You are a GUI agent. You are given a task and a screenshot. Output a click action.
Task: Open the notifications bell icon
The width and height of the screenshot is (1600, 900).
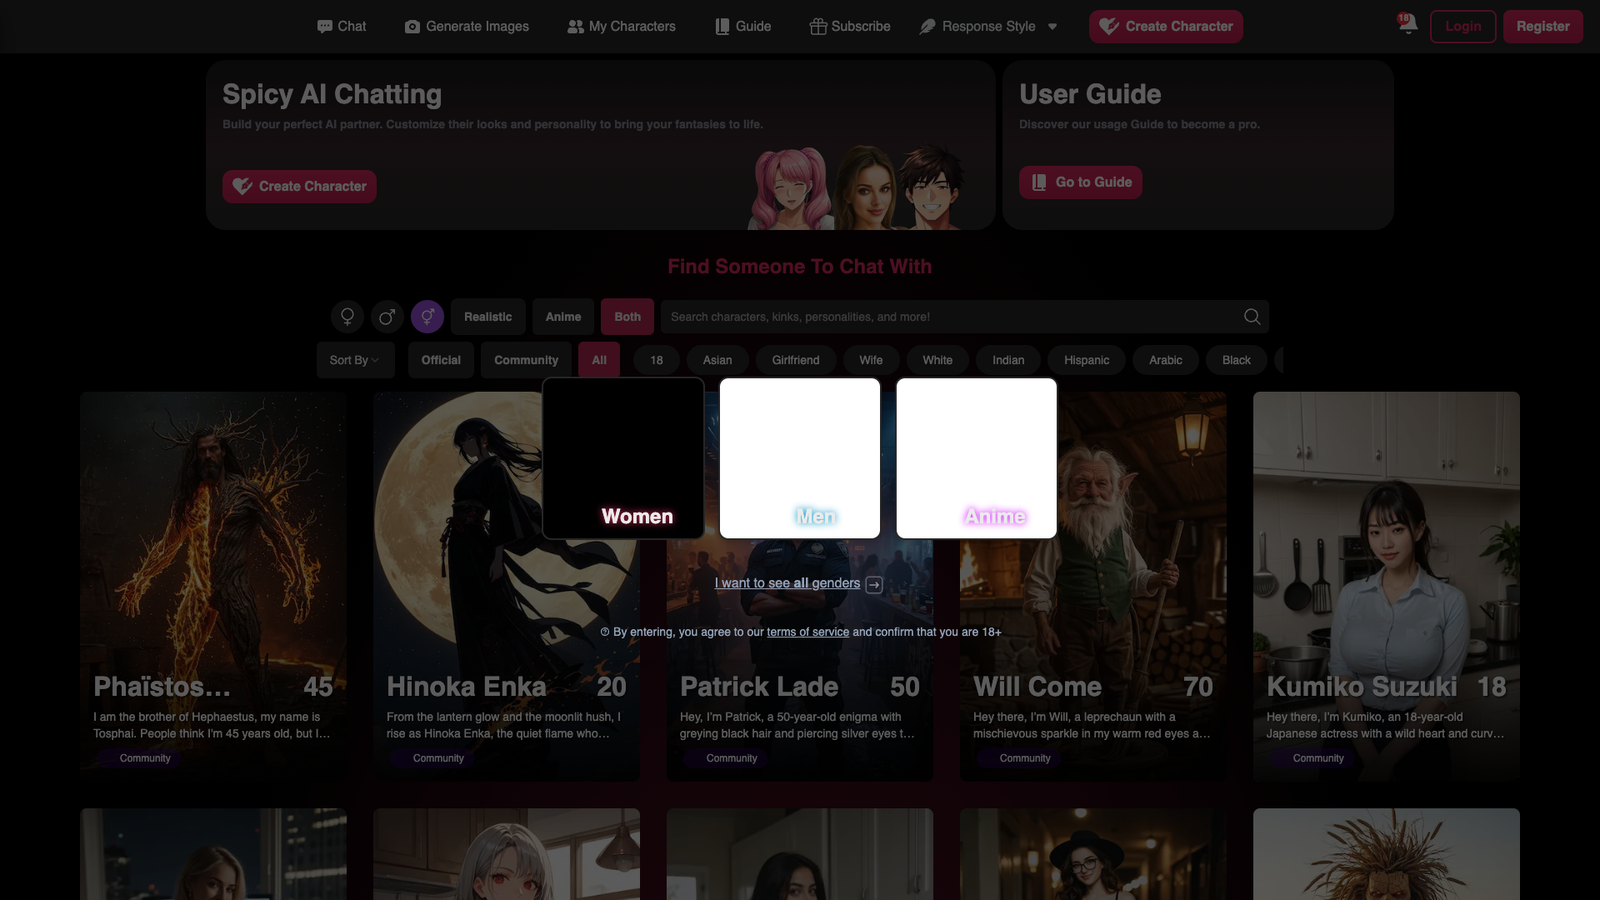(1407, 24)
